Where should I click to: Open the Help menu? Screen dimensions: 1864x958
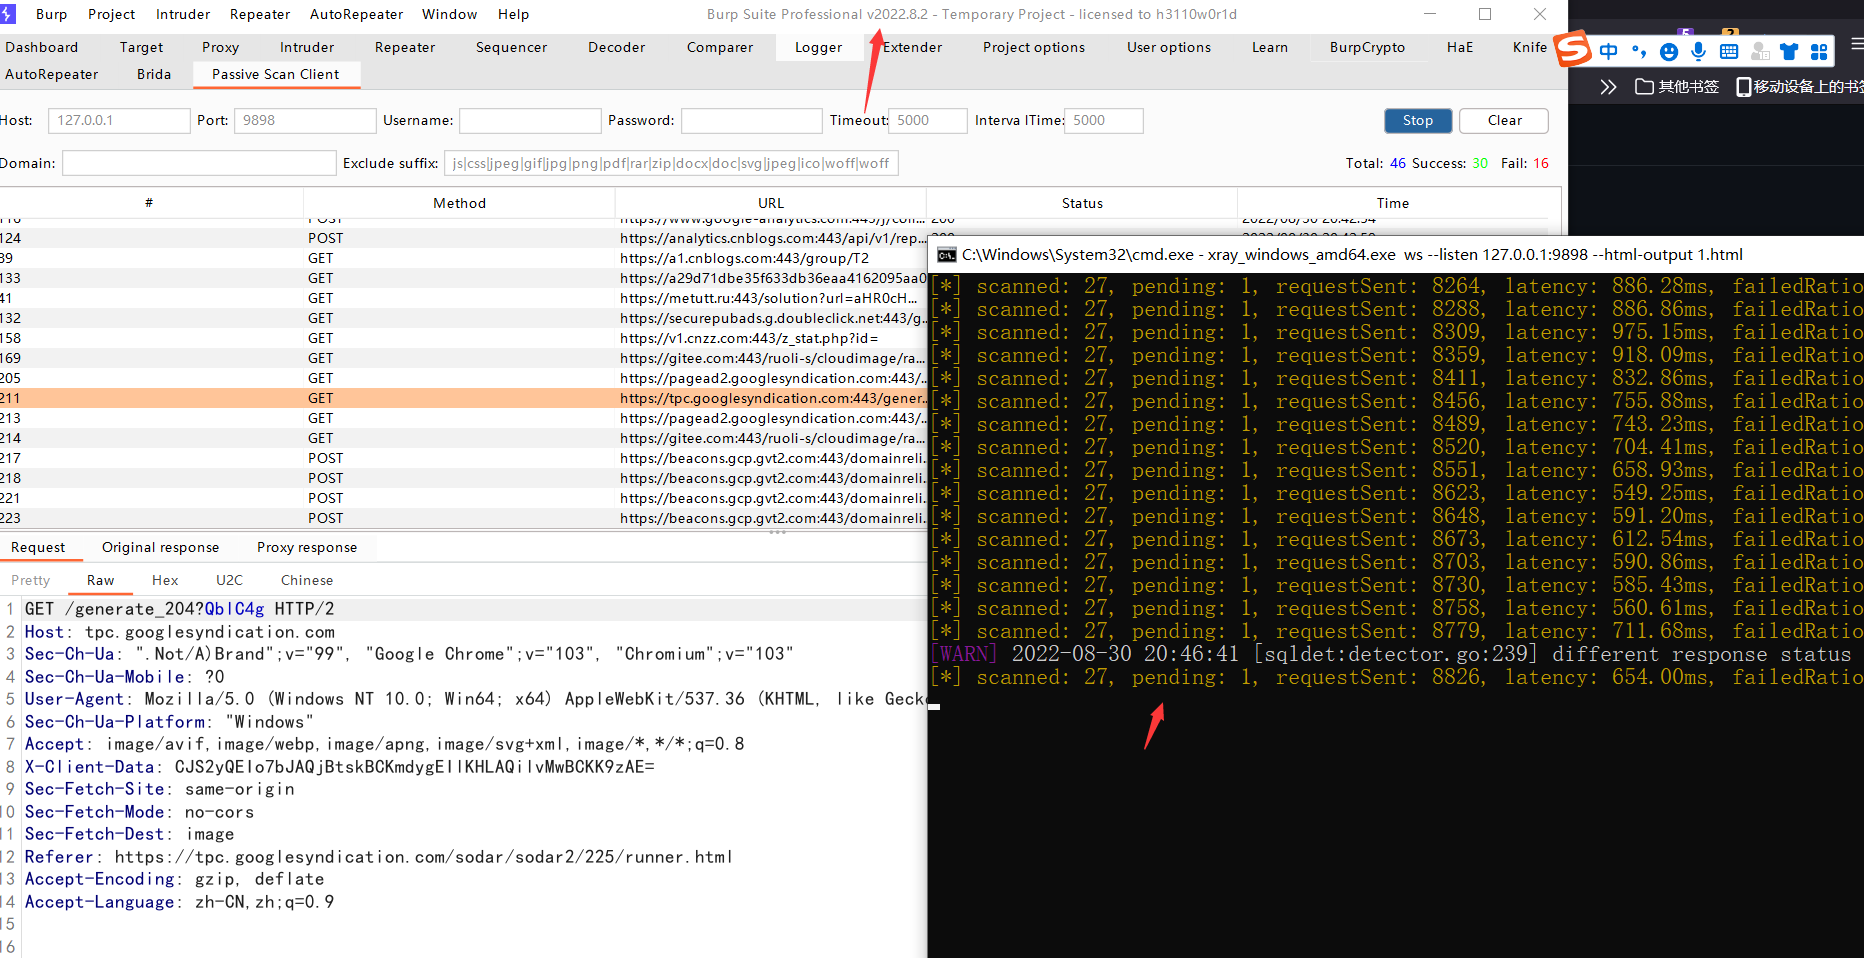[x=513, y=14]
